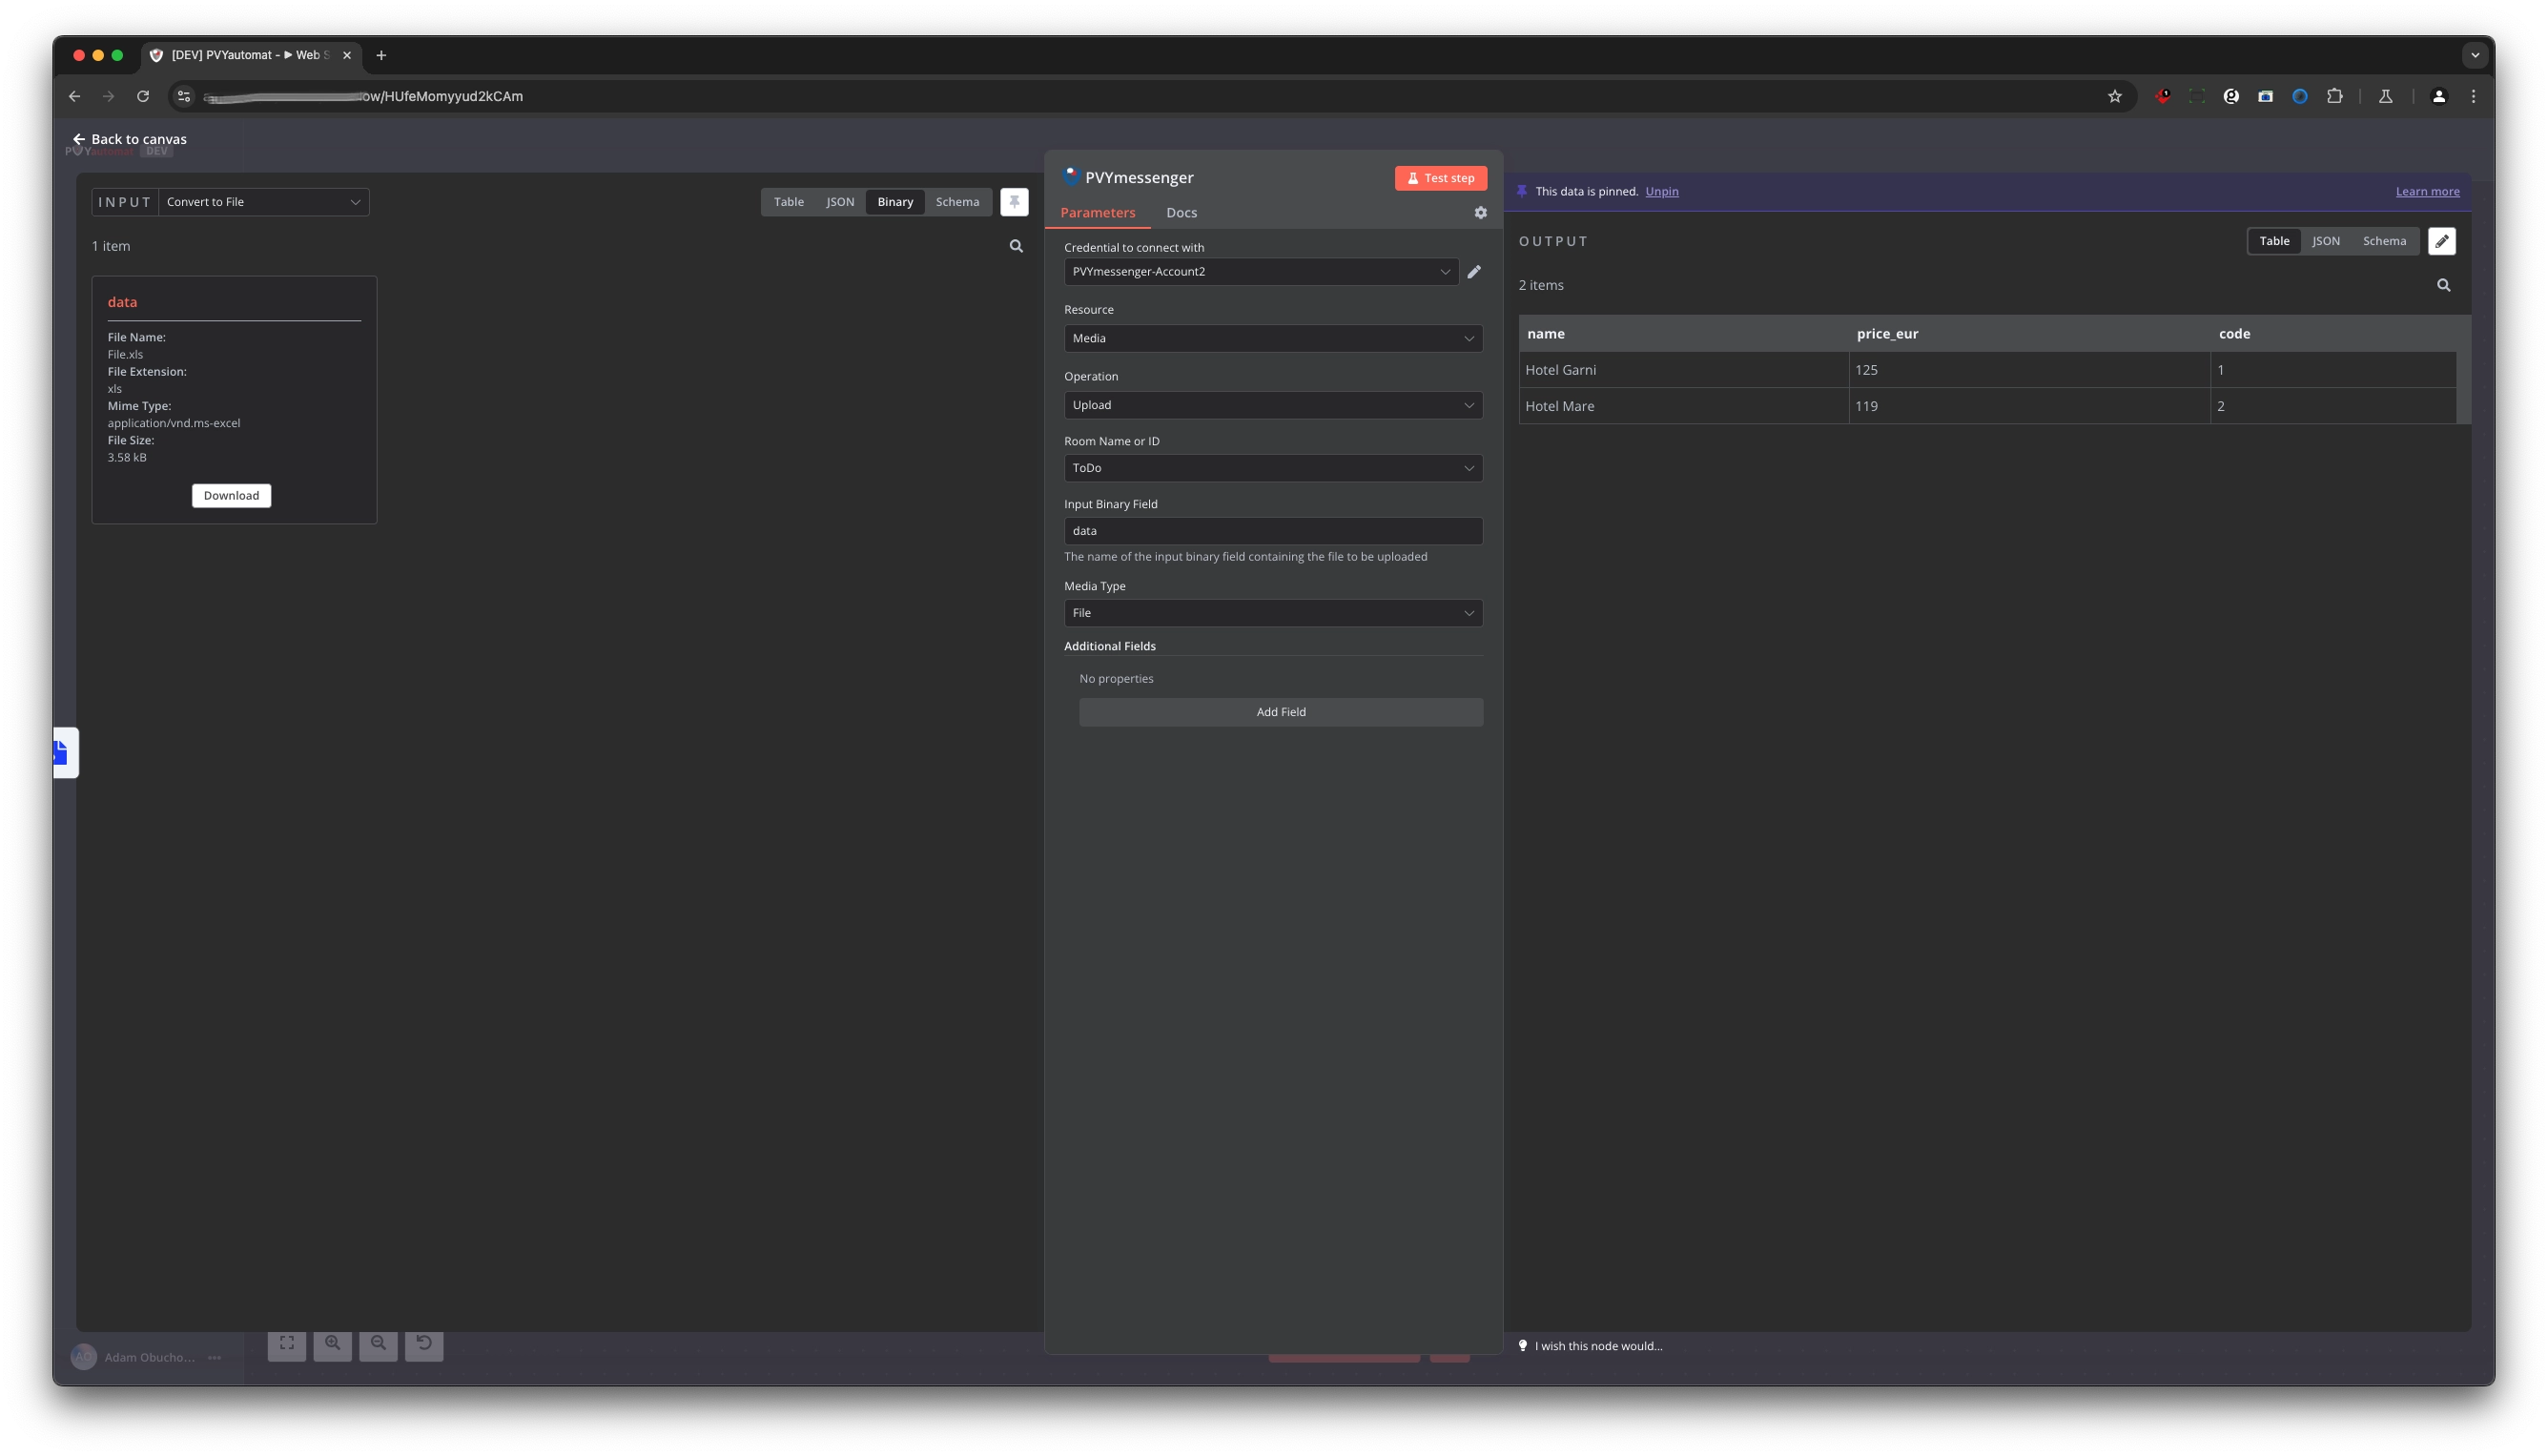The image size is (2548, 1456).
Task: Open the Media Type File dropdown
Action: (1273, 613)
